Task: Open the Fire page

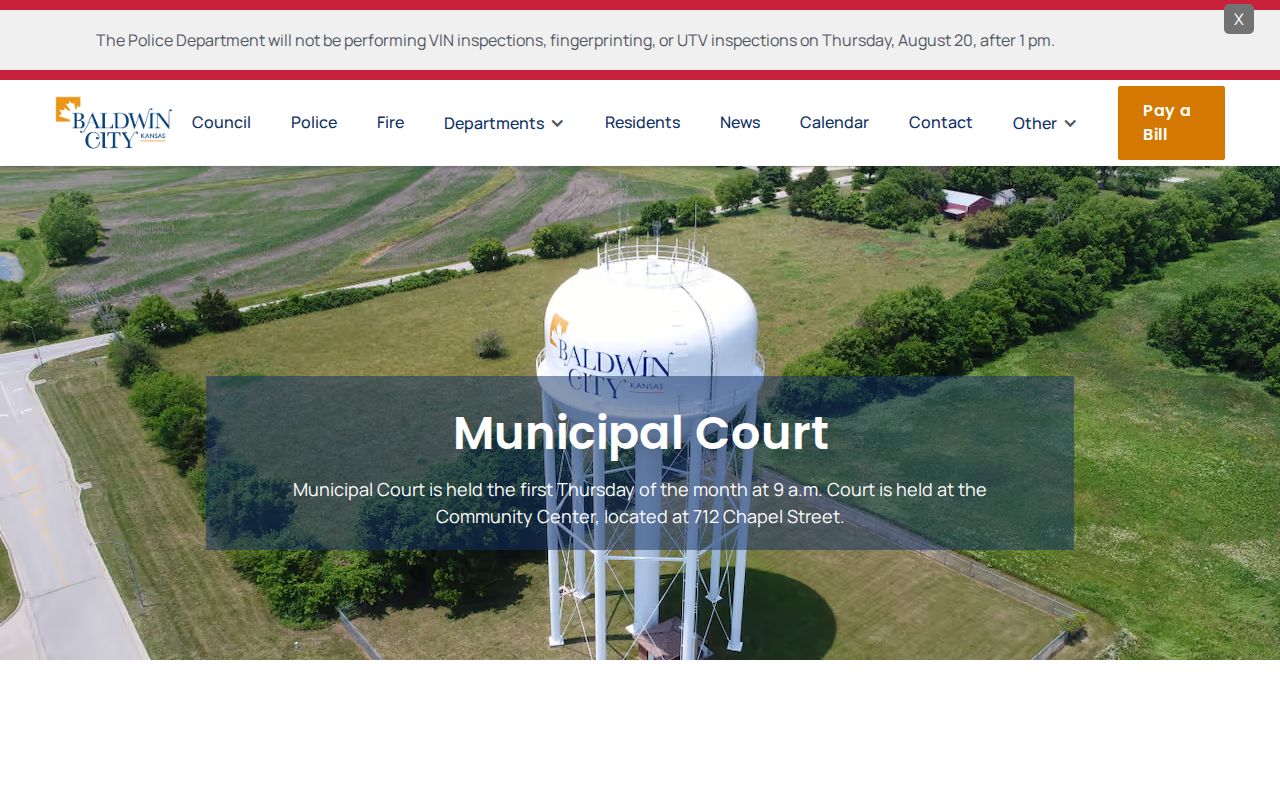Action: (391, 122)
